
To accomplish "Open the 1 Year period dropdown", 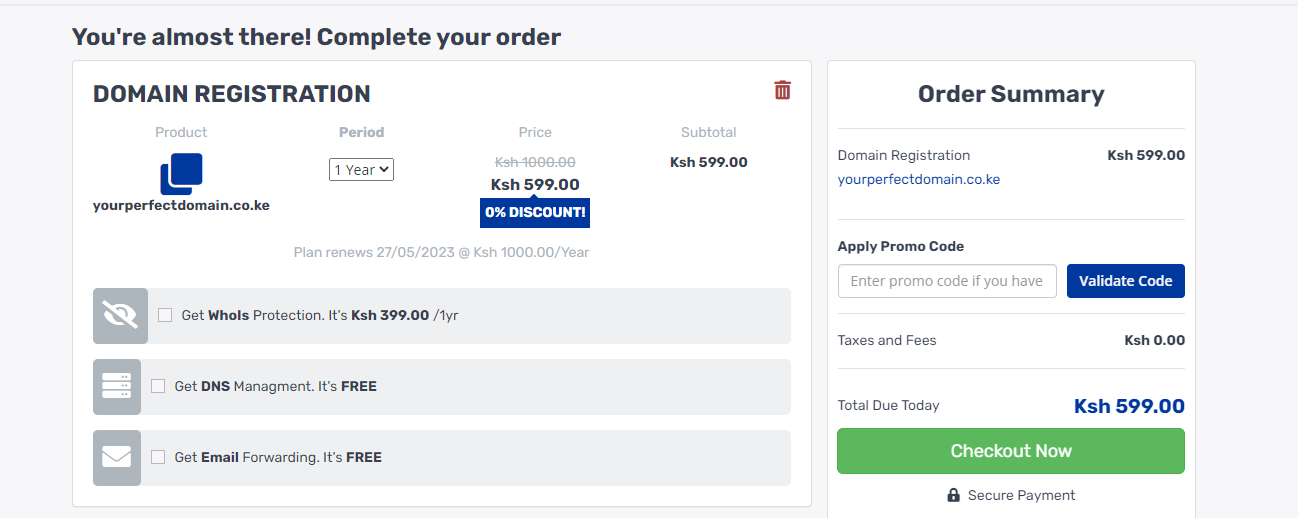I will pos(361,170).
